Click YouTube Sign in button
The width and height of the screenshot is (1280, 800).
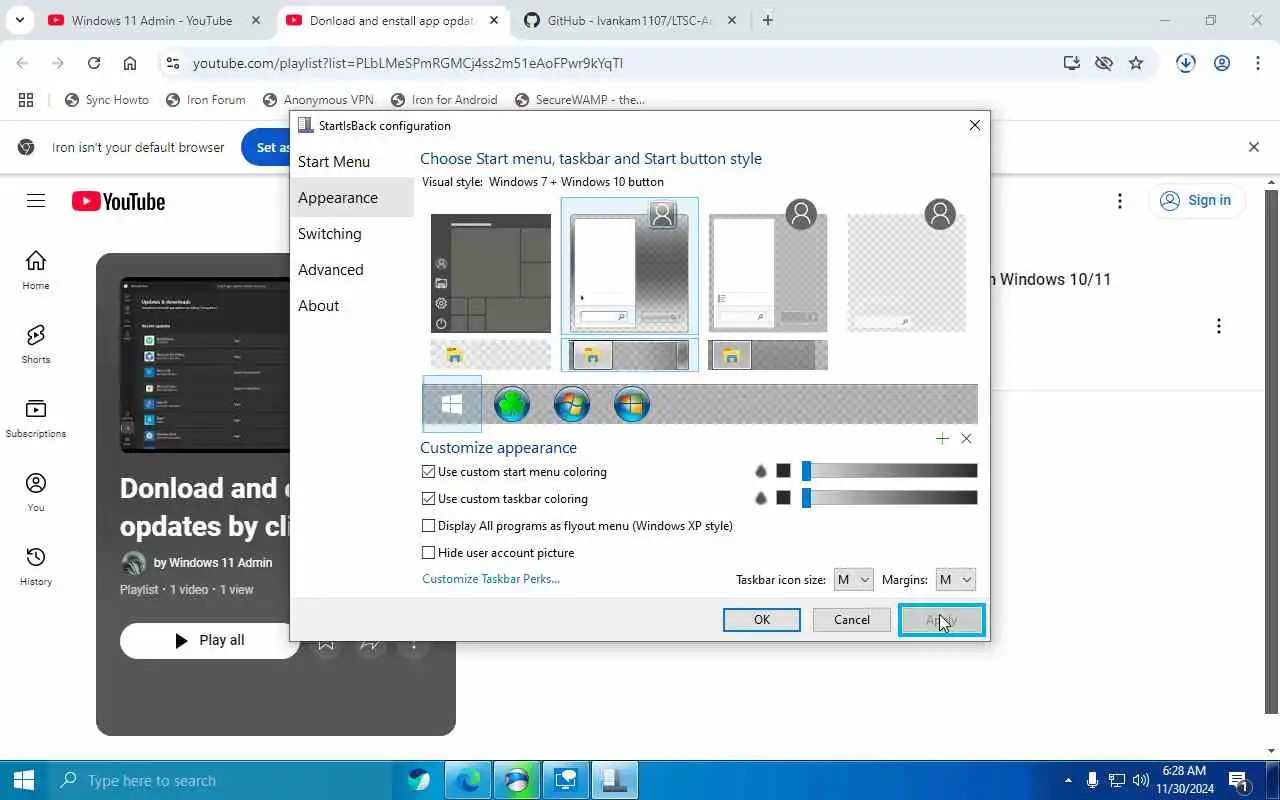(1196, 200)
